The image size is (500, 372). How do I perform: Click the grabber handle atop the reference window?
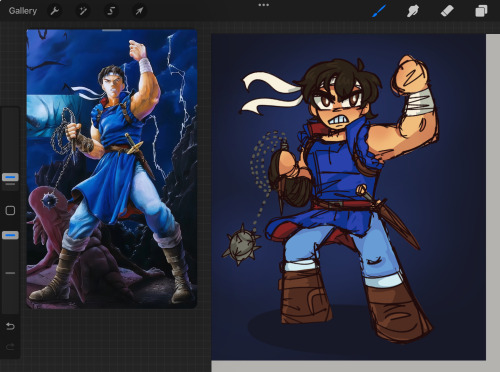click(112, 30)
